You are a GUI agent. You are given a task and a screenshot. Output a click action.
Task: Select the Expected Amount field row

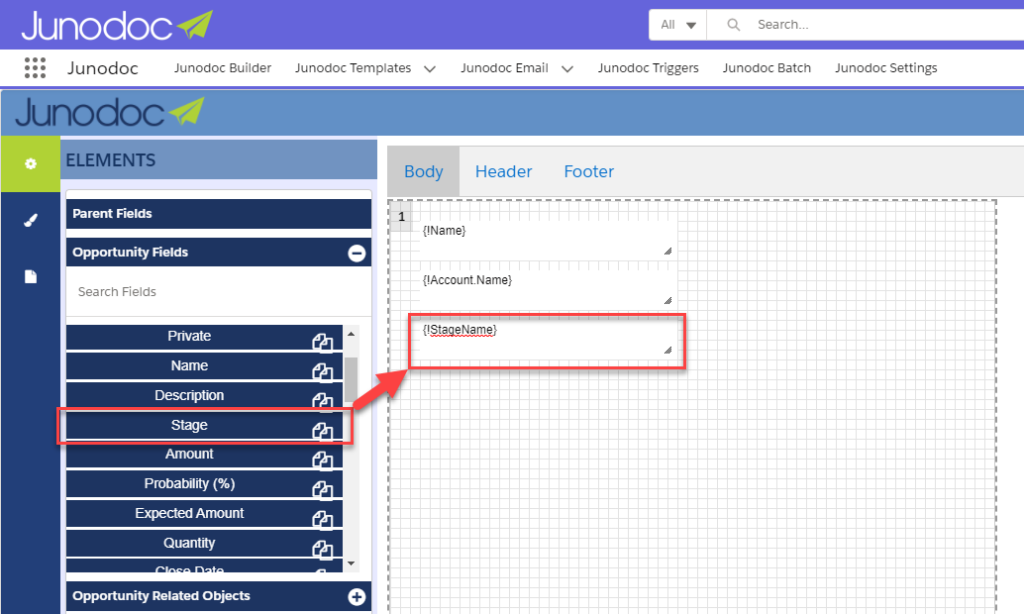point(204,514)
